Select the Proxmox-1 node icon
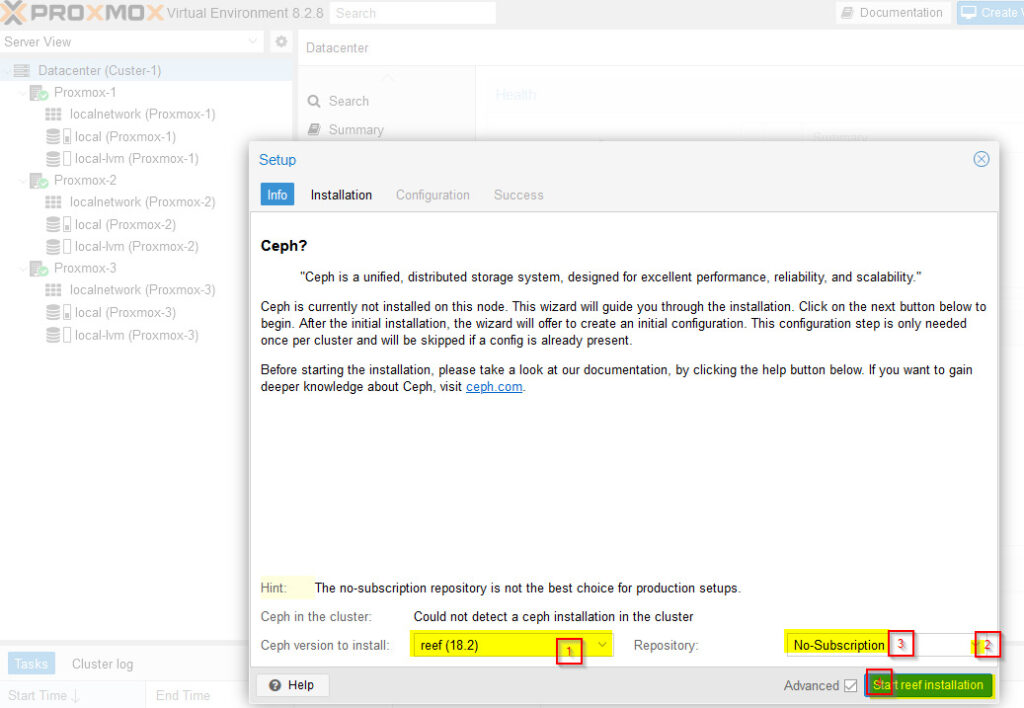Image resolution: width=1024 pixels, height=708 pixels. 39,93
